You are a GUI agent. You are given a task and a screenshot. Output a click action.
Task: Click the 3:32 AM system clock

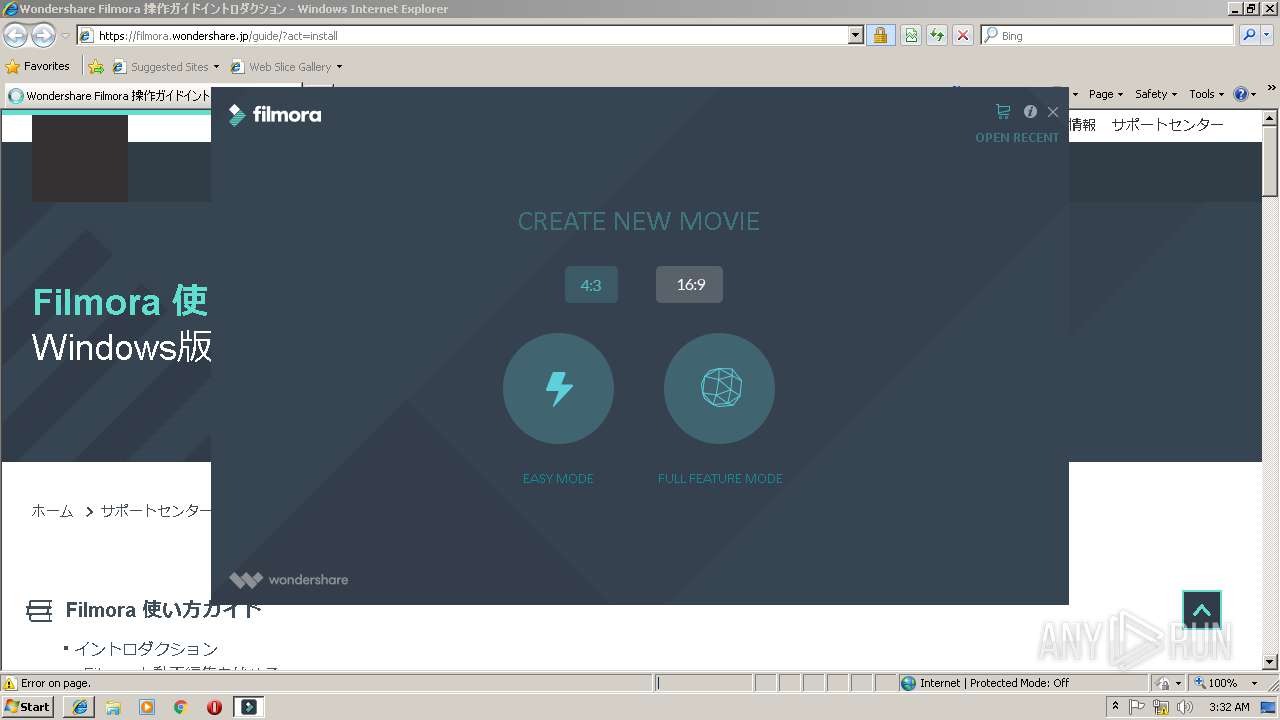tap(1229, 707)
